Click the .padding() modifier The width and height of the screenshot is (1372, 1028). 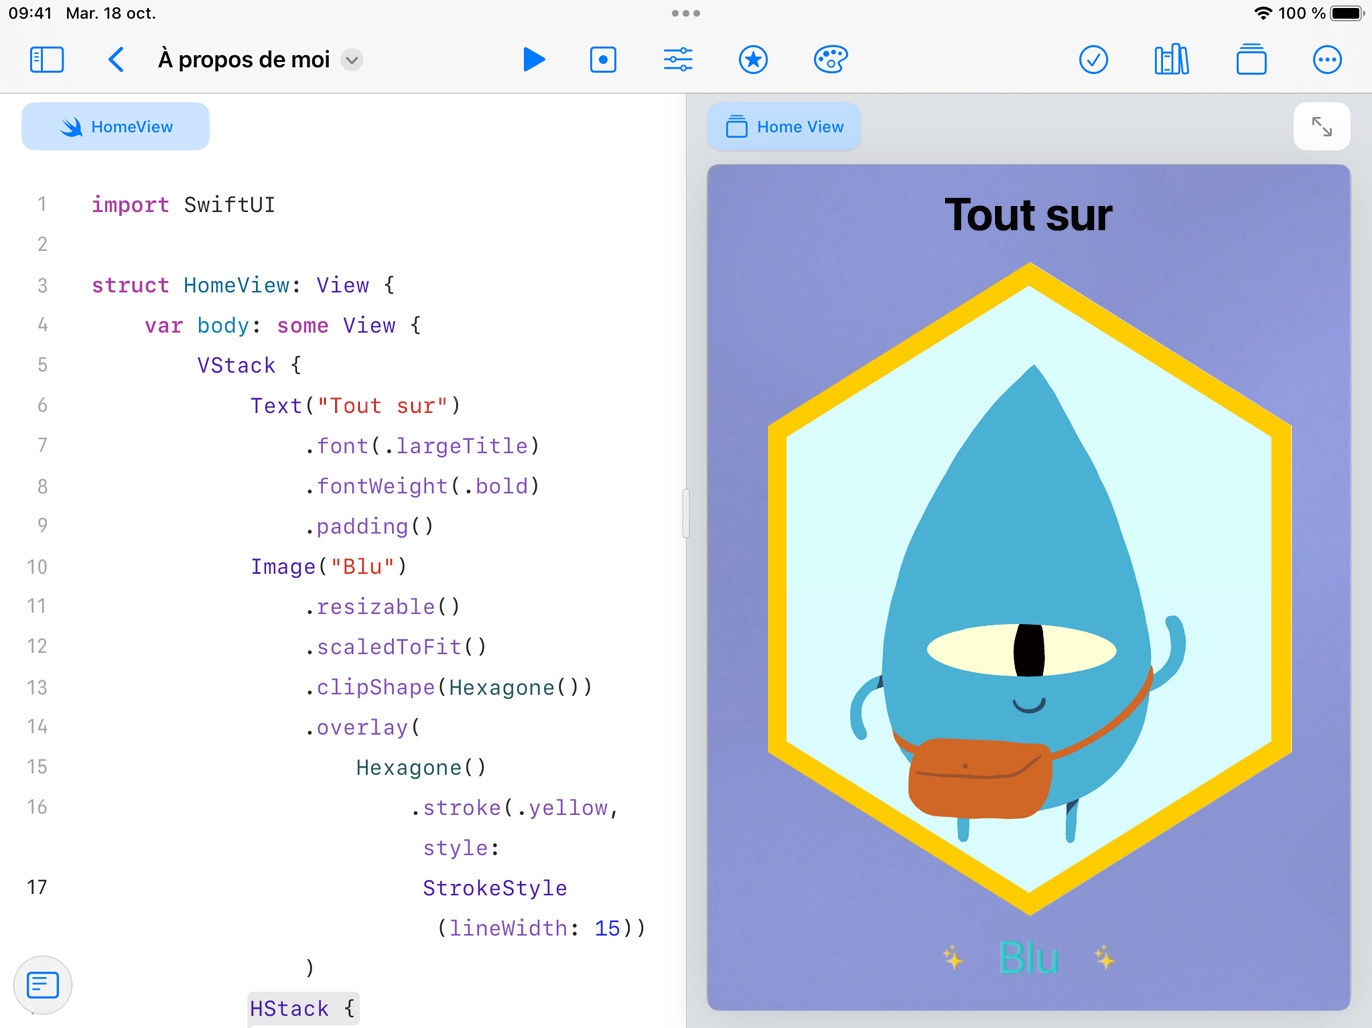click(x=369, y=526)
